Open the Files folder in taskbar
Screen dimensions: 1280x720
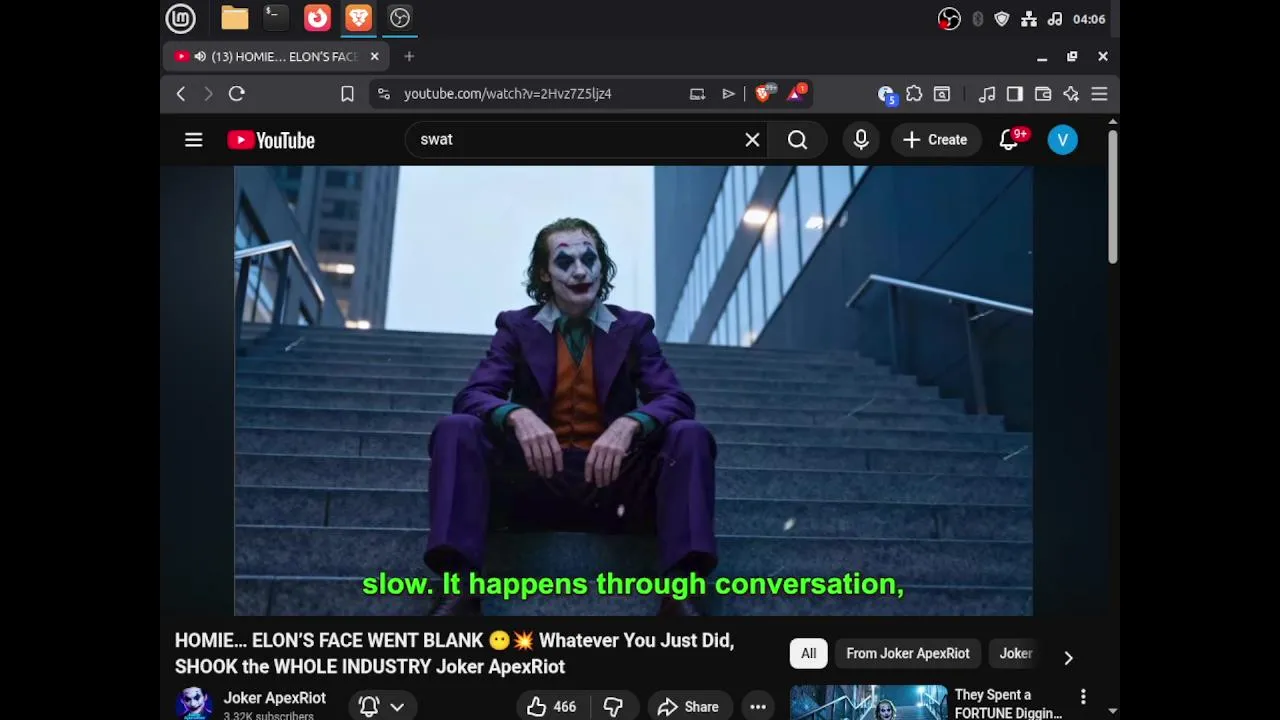pos(235,18)
